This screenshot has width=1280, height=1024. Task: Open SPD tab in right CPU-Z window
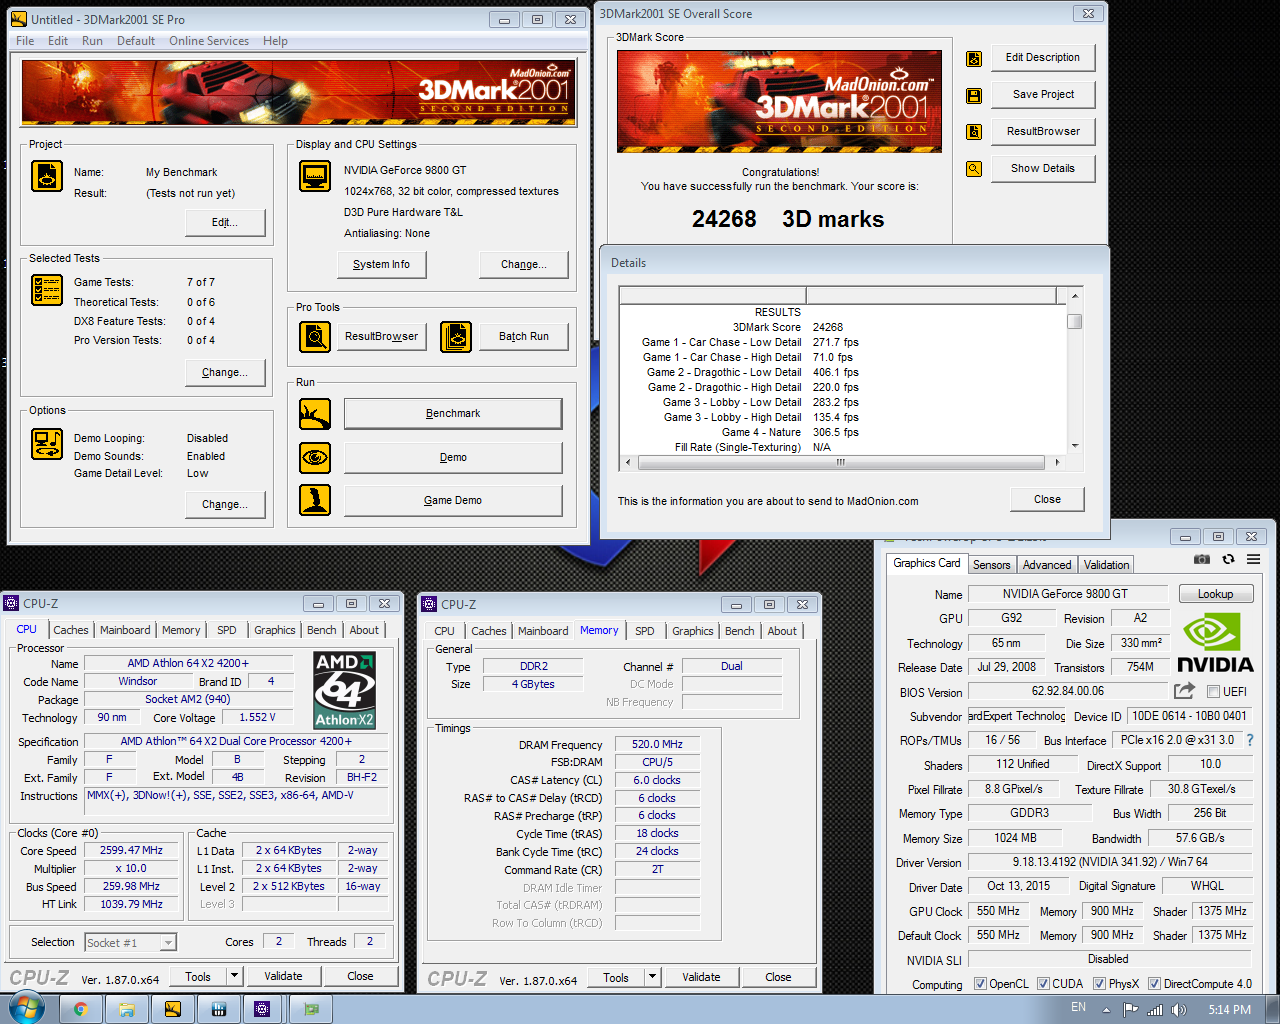click(645, 631)
